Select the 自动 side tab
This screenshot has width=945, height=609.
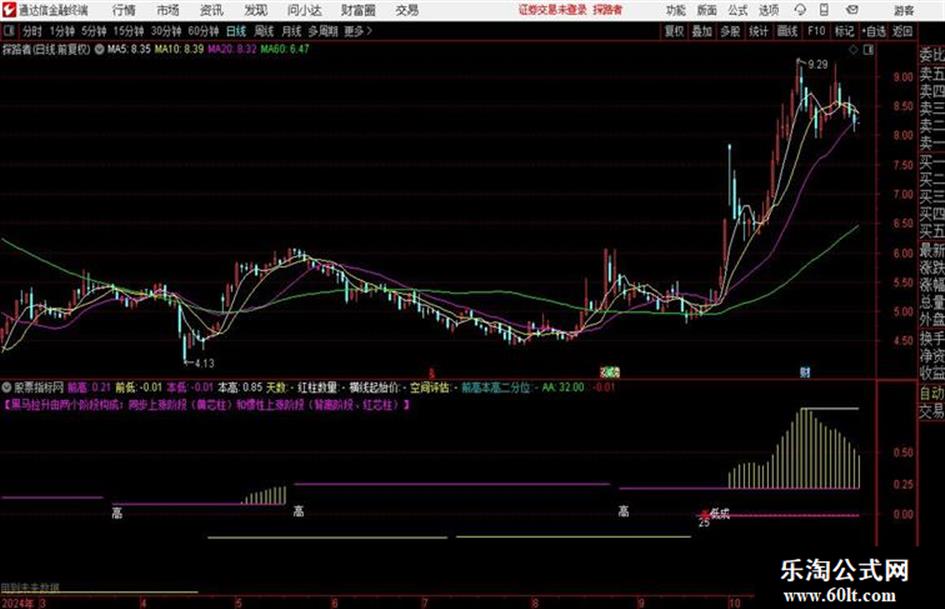point(932,393)
